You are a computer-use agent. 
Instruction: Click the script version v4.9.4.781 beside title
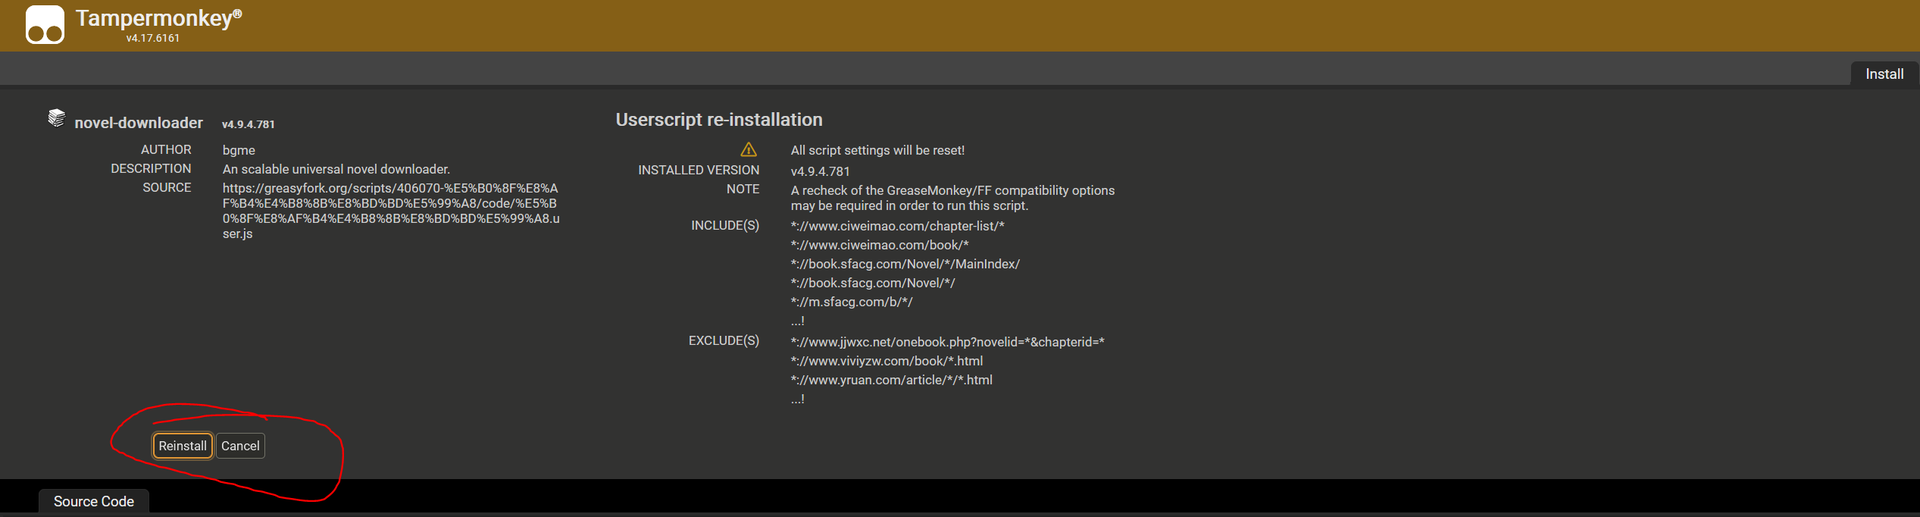(248, 124)
